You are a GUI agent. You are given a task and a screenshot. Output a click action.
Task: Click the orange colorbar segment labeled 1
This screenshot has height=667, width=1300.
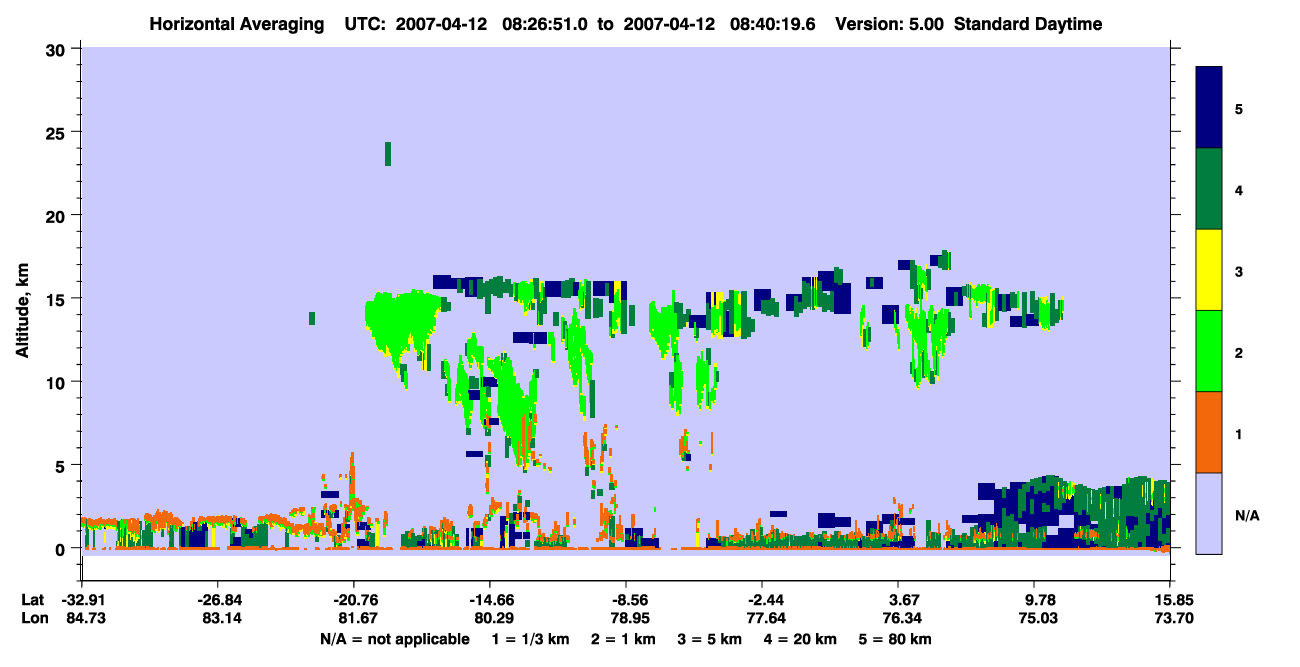coord(1209,432)
